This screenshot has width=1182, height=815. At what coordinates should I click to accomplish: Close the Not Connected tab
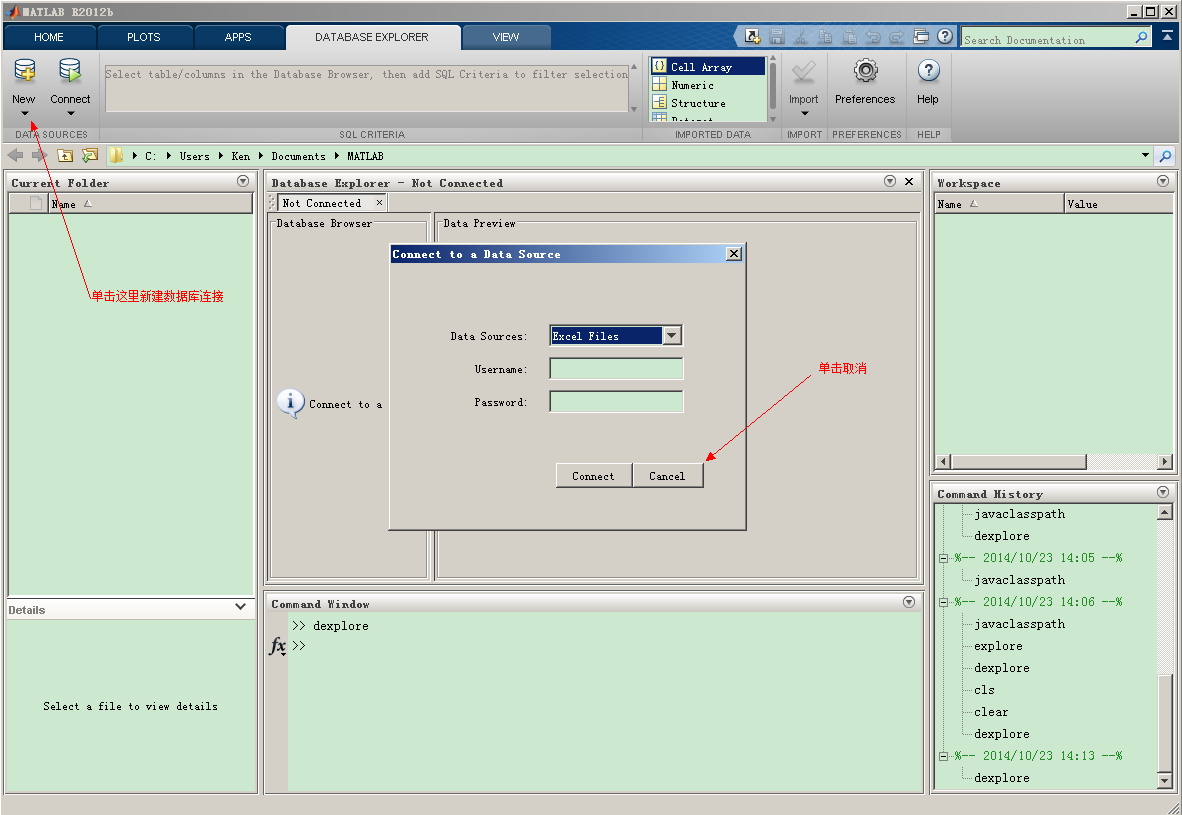[379, 203]
